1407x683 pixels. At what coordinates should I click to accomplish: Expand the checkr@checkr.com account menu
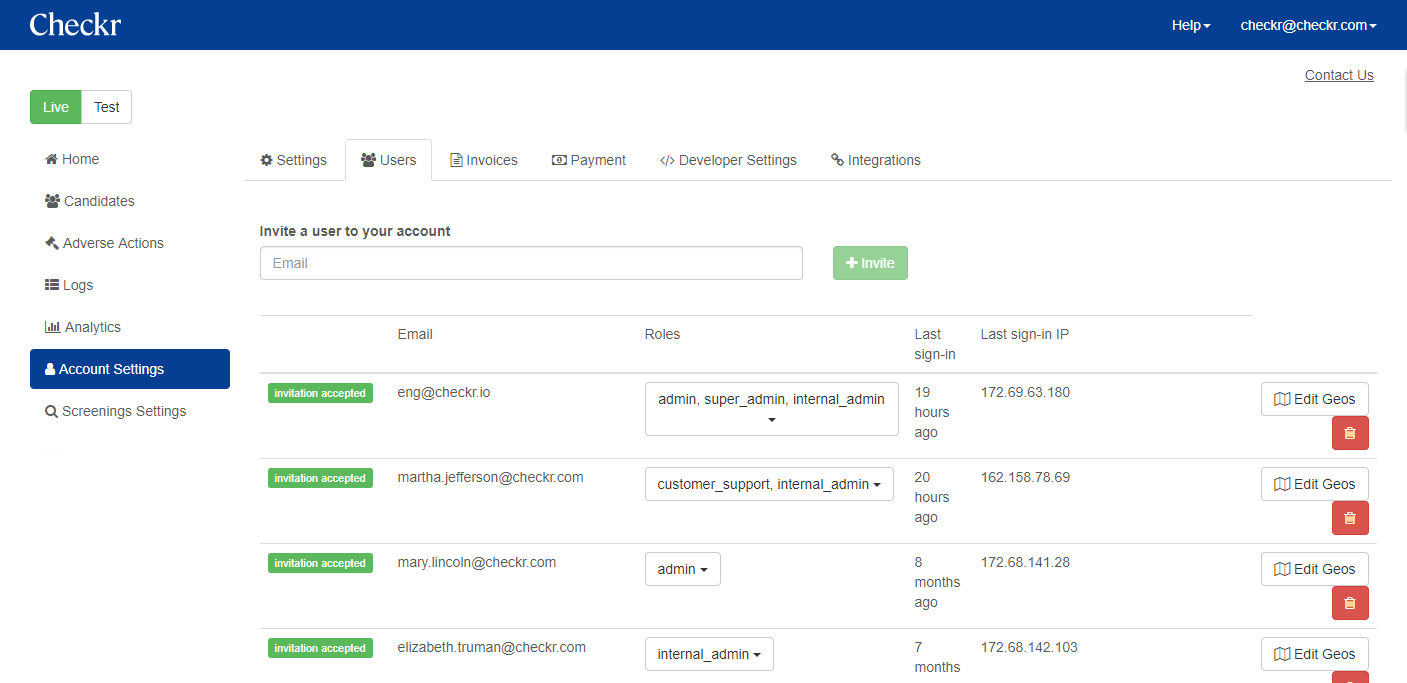(x=1308, y=25)
